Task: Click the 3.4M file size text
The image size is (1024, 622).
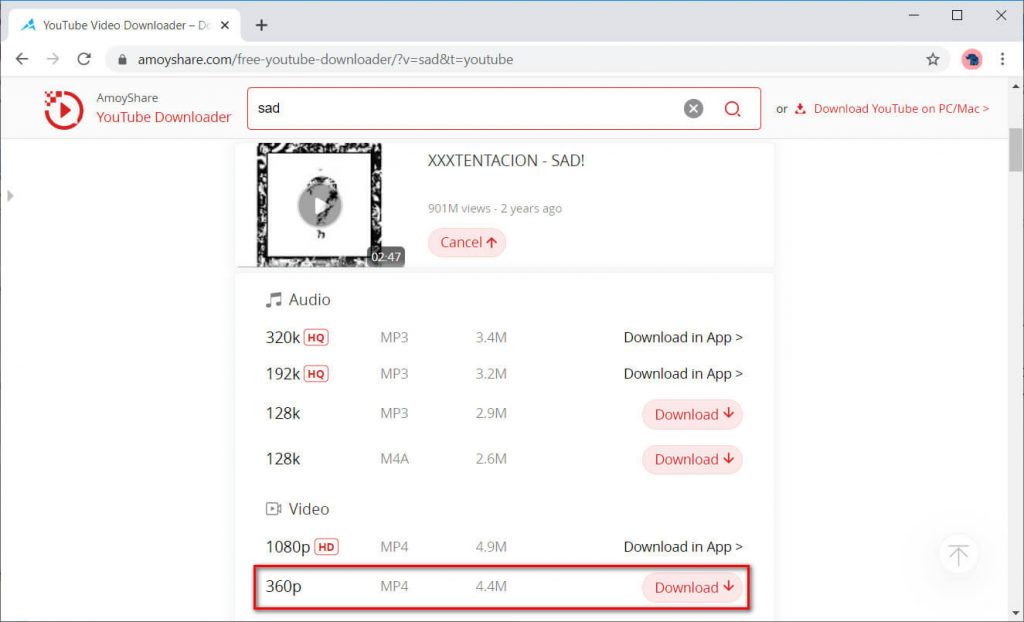Action: pyautogui.click(x=491, y=338)
